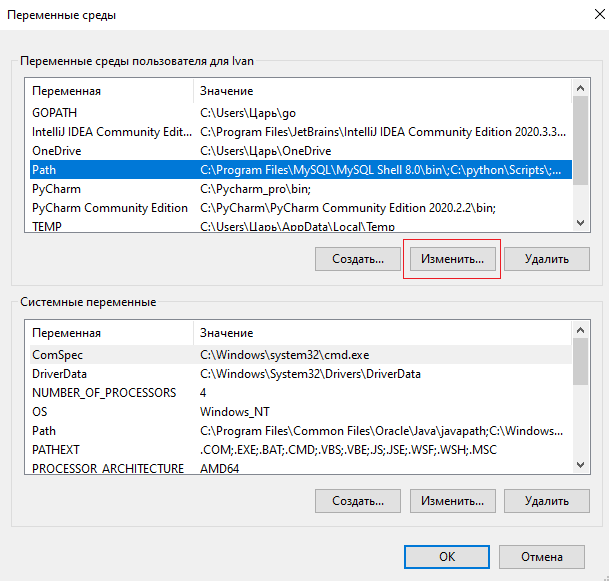Click Создать under user variables

[x=358, y=259]
